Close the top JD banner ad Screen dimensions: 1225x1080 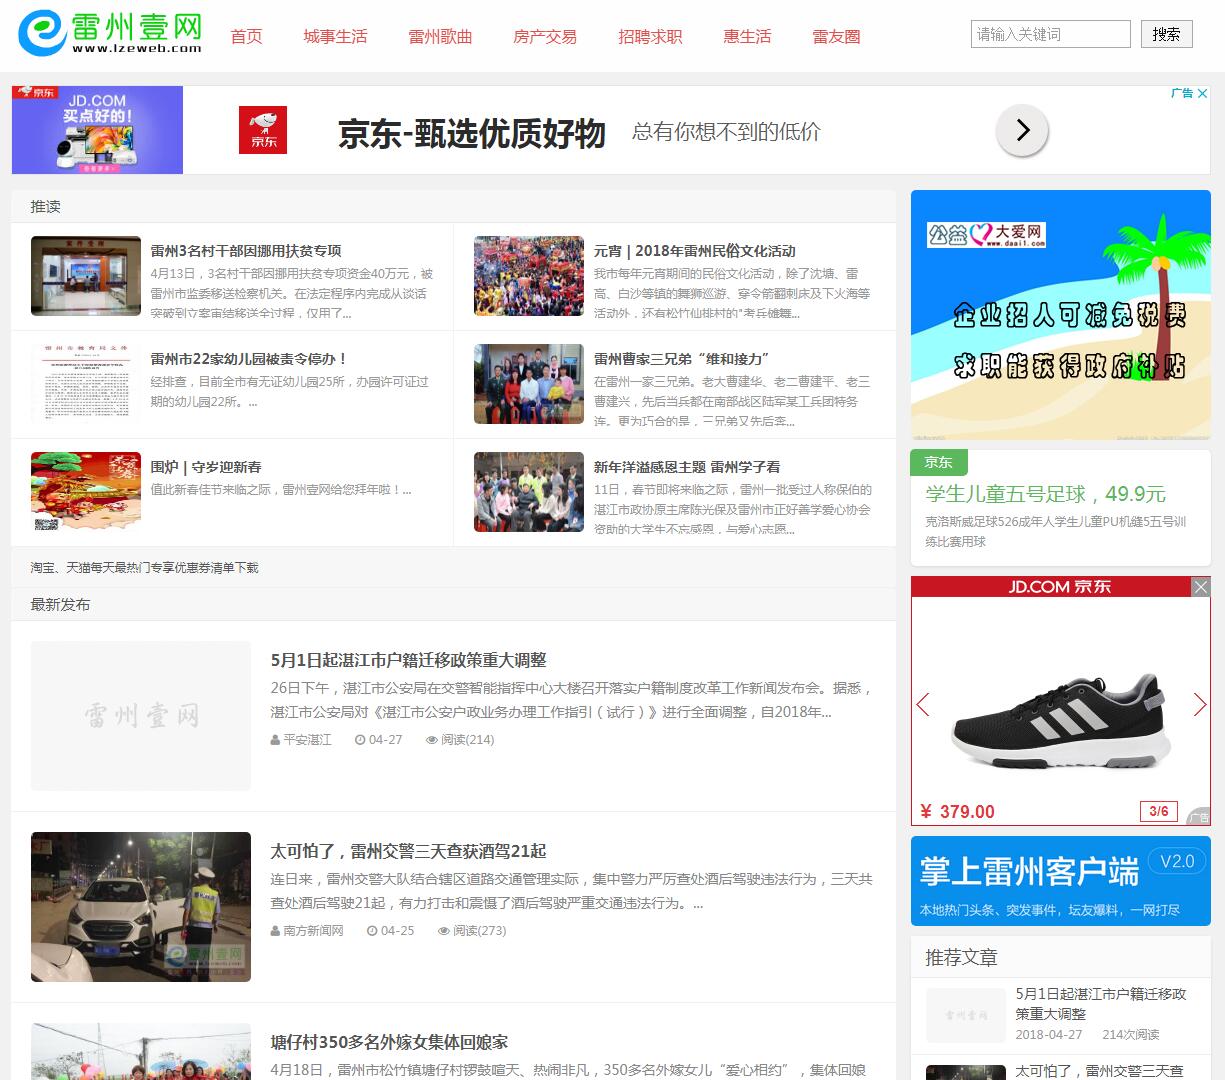tap(1203, 93)
